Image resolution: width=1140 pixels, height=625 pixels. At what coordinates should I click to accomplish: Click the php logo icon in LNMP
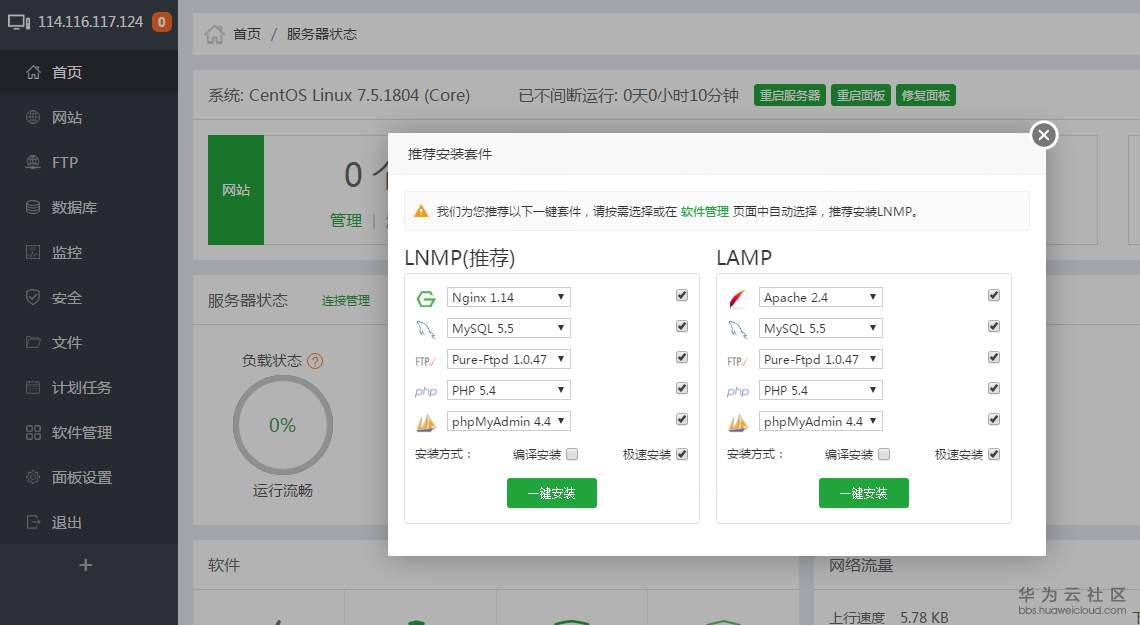(x=425, y=392)
